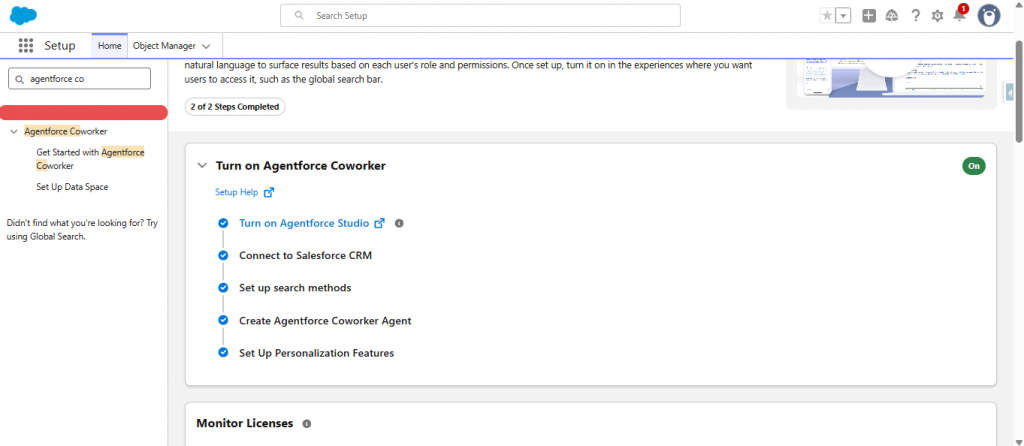Click the external link icon beside Agentforce Studio
Image resolution: width=1024 pixels, height=446 pixels.
click(379, 223)
